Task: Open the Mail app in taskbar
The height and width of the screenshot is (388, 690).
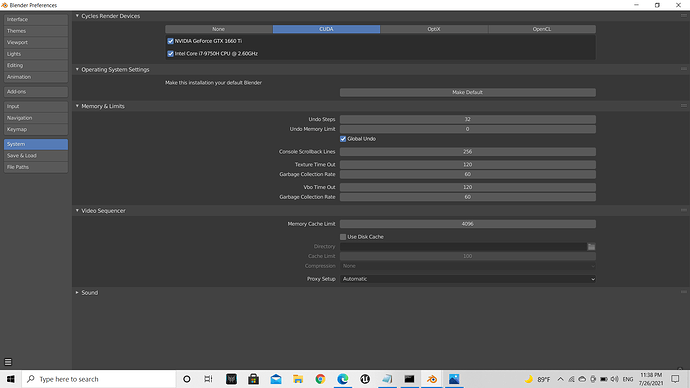Action: pos(276,379)
